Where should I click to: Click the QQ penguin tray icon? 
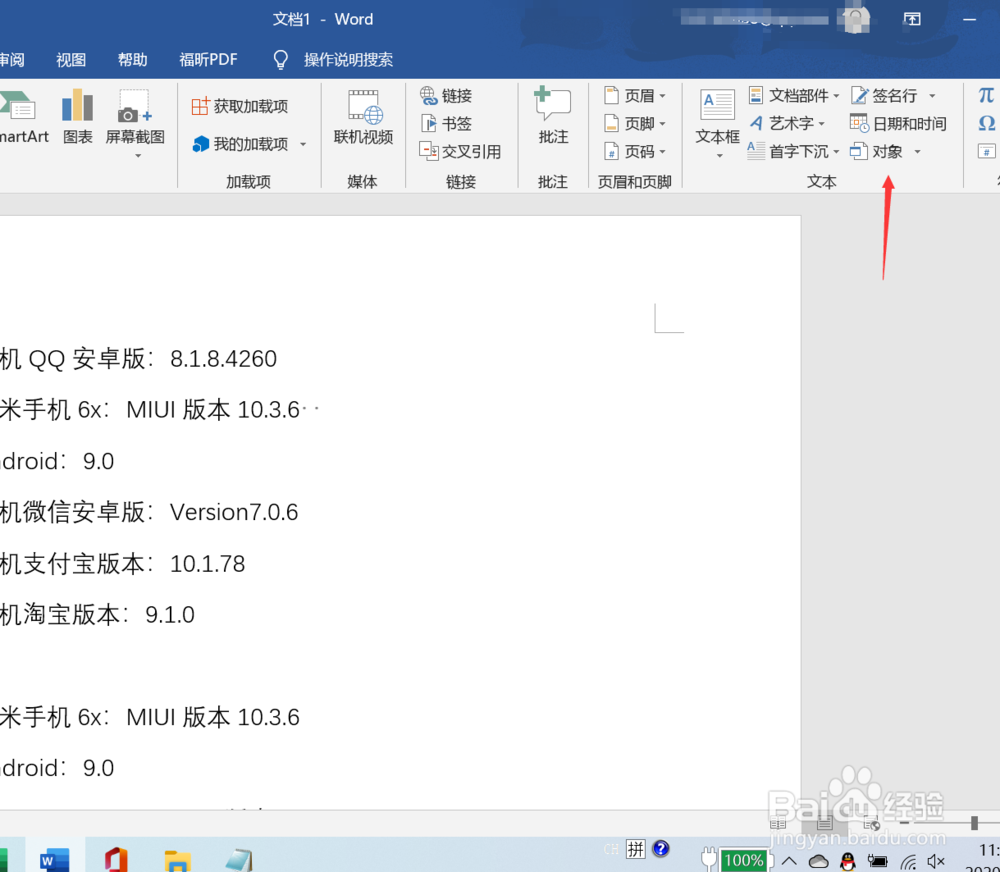coord(848,862)
